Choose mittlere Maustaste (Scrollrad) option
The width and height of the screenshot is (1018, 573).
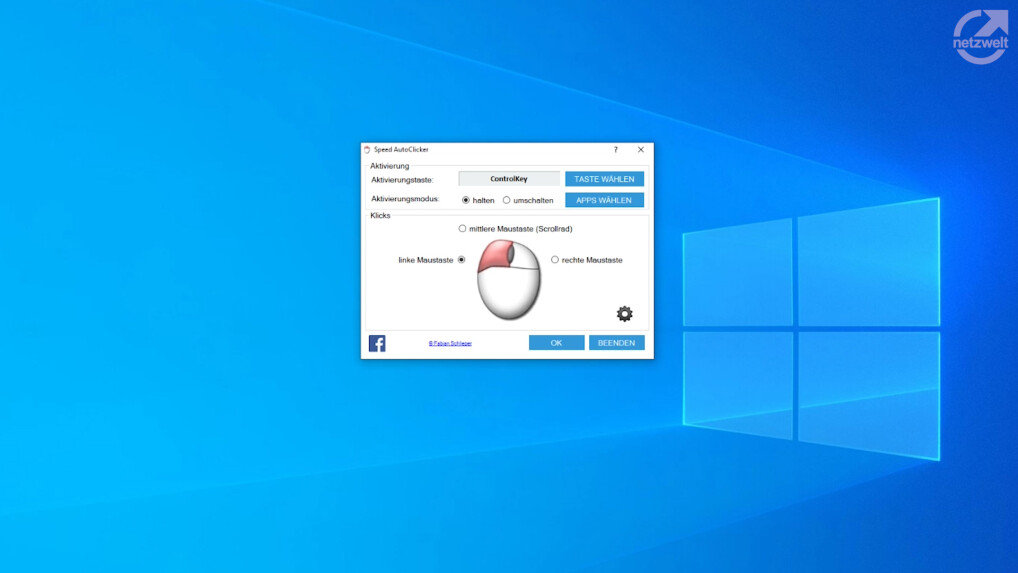[462, 229]
